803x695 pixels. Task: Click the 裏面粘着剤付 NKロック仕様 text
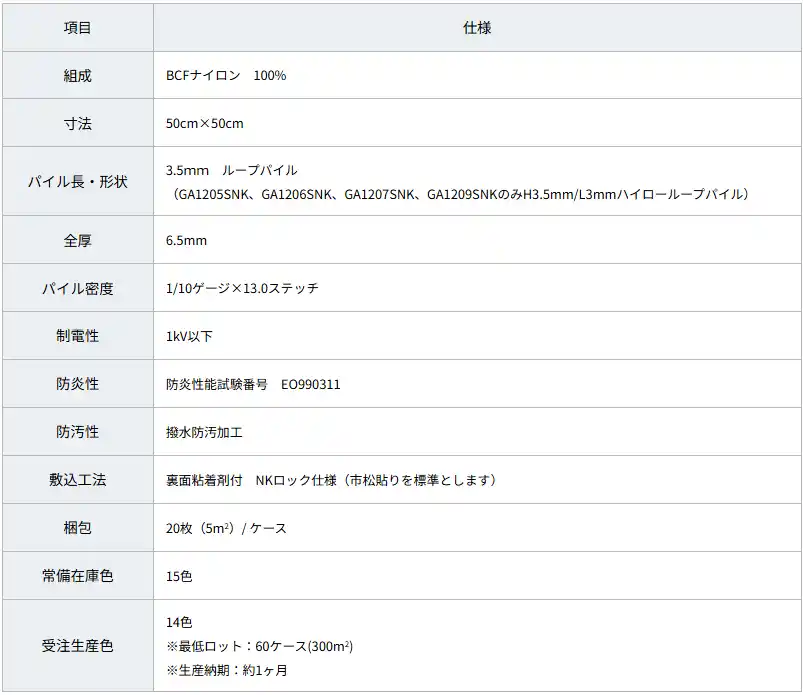[331, 480]
